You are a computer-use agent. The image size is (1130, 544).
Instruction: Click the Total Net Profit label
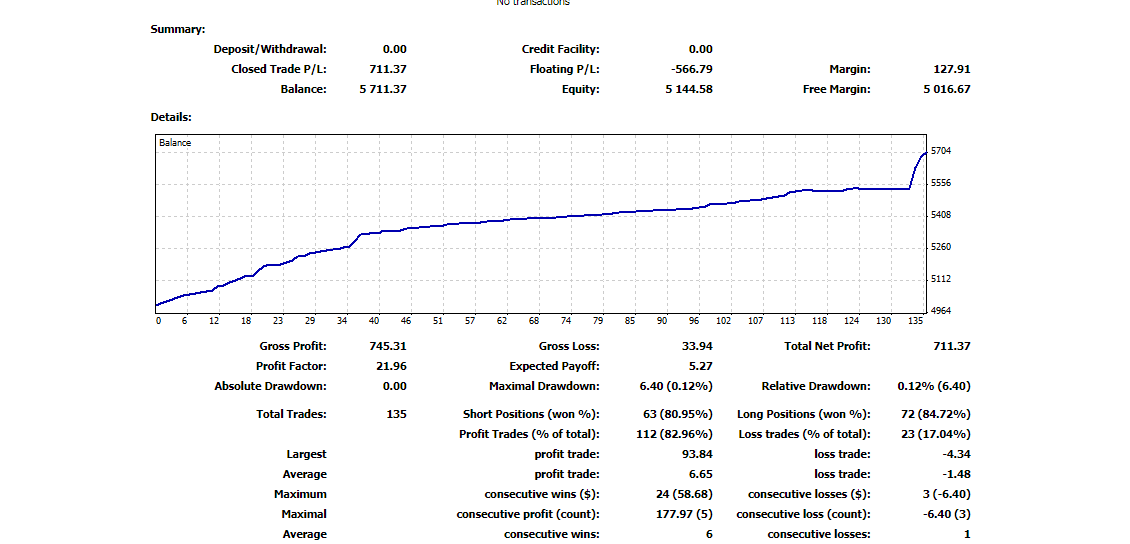click(827, 346)
